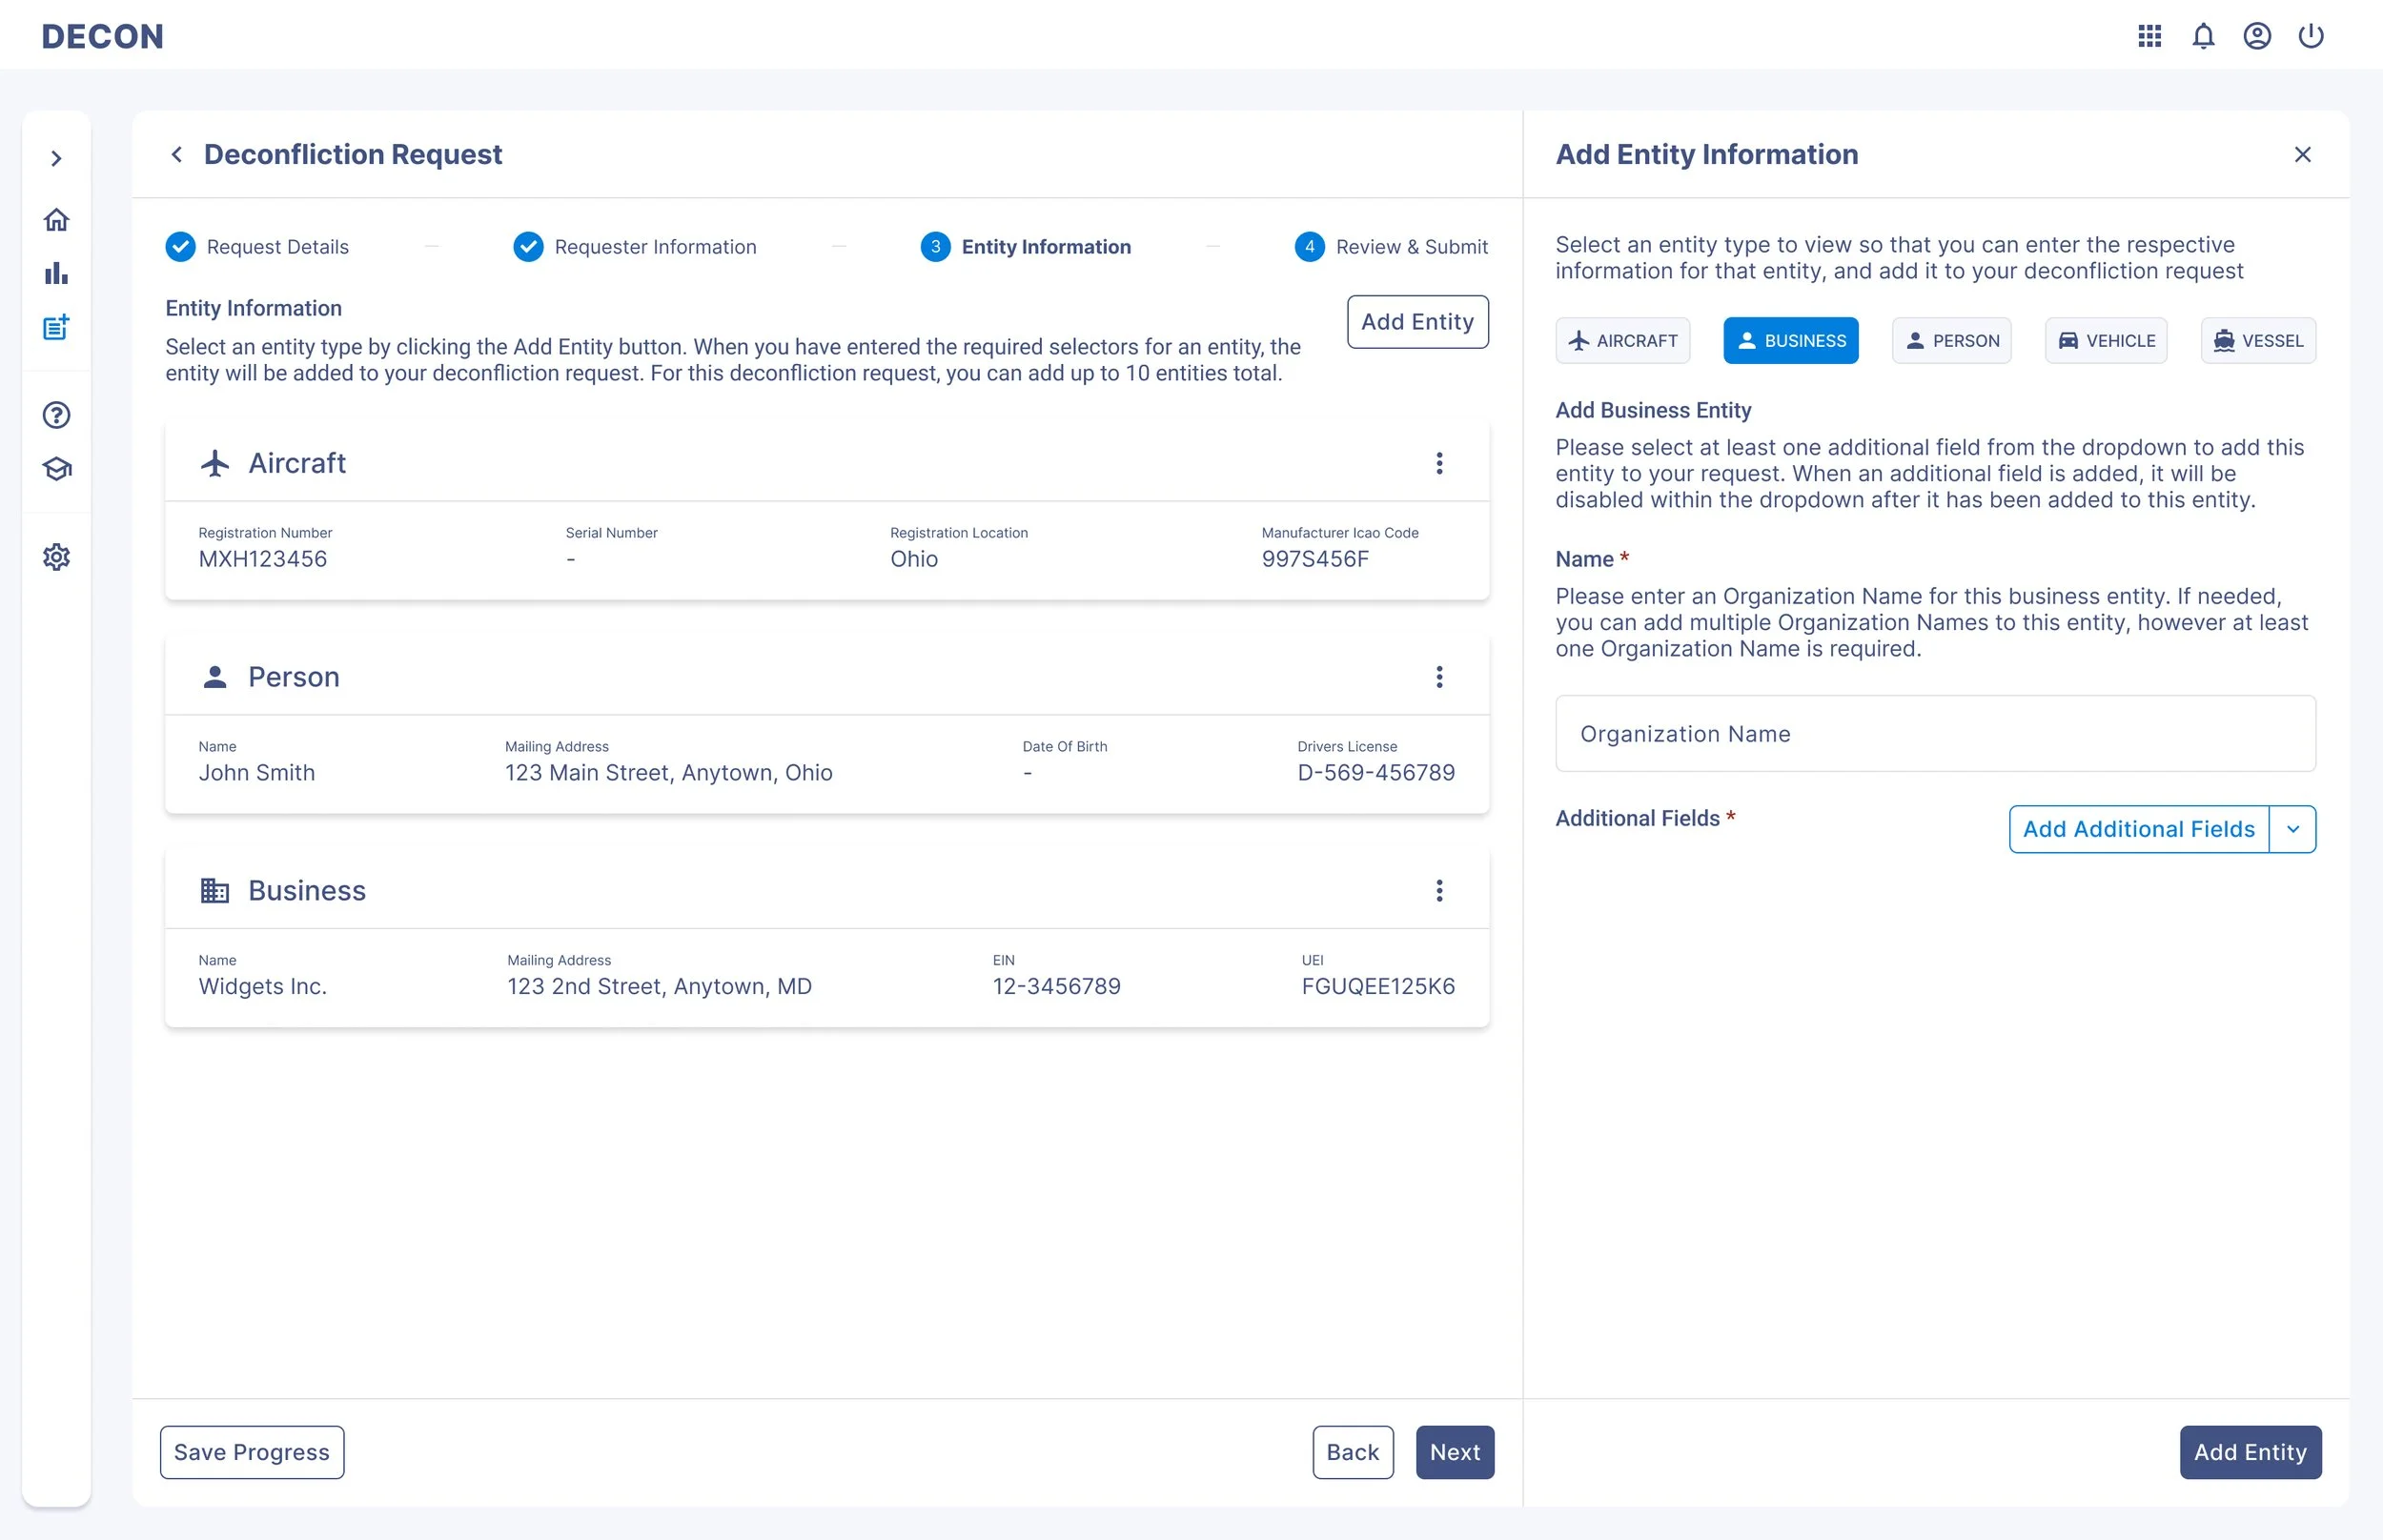Click the Save Progress button

click(252, 1452)
